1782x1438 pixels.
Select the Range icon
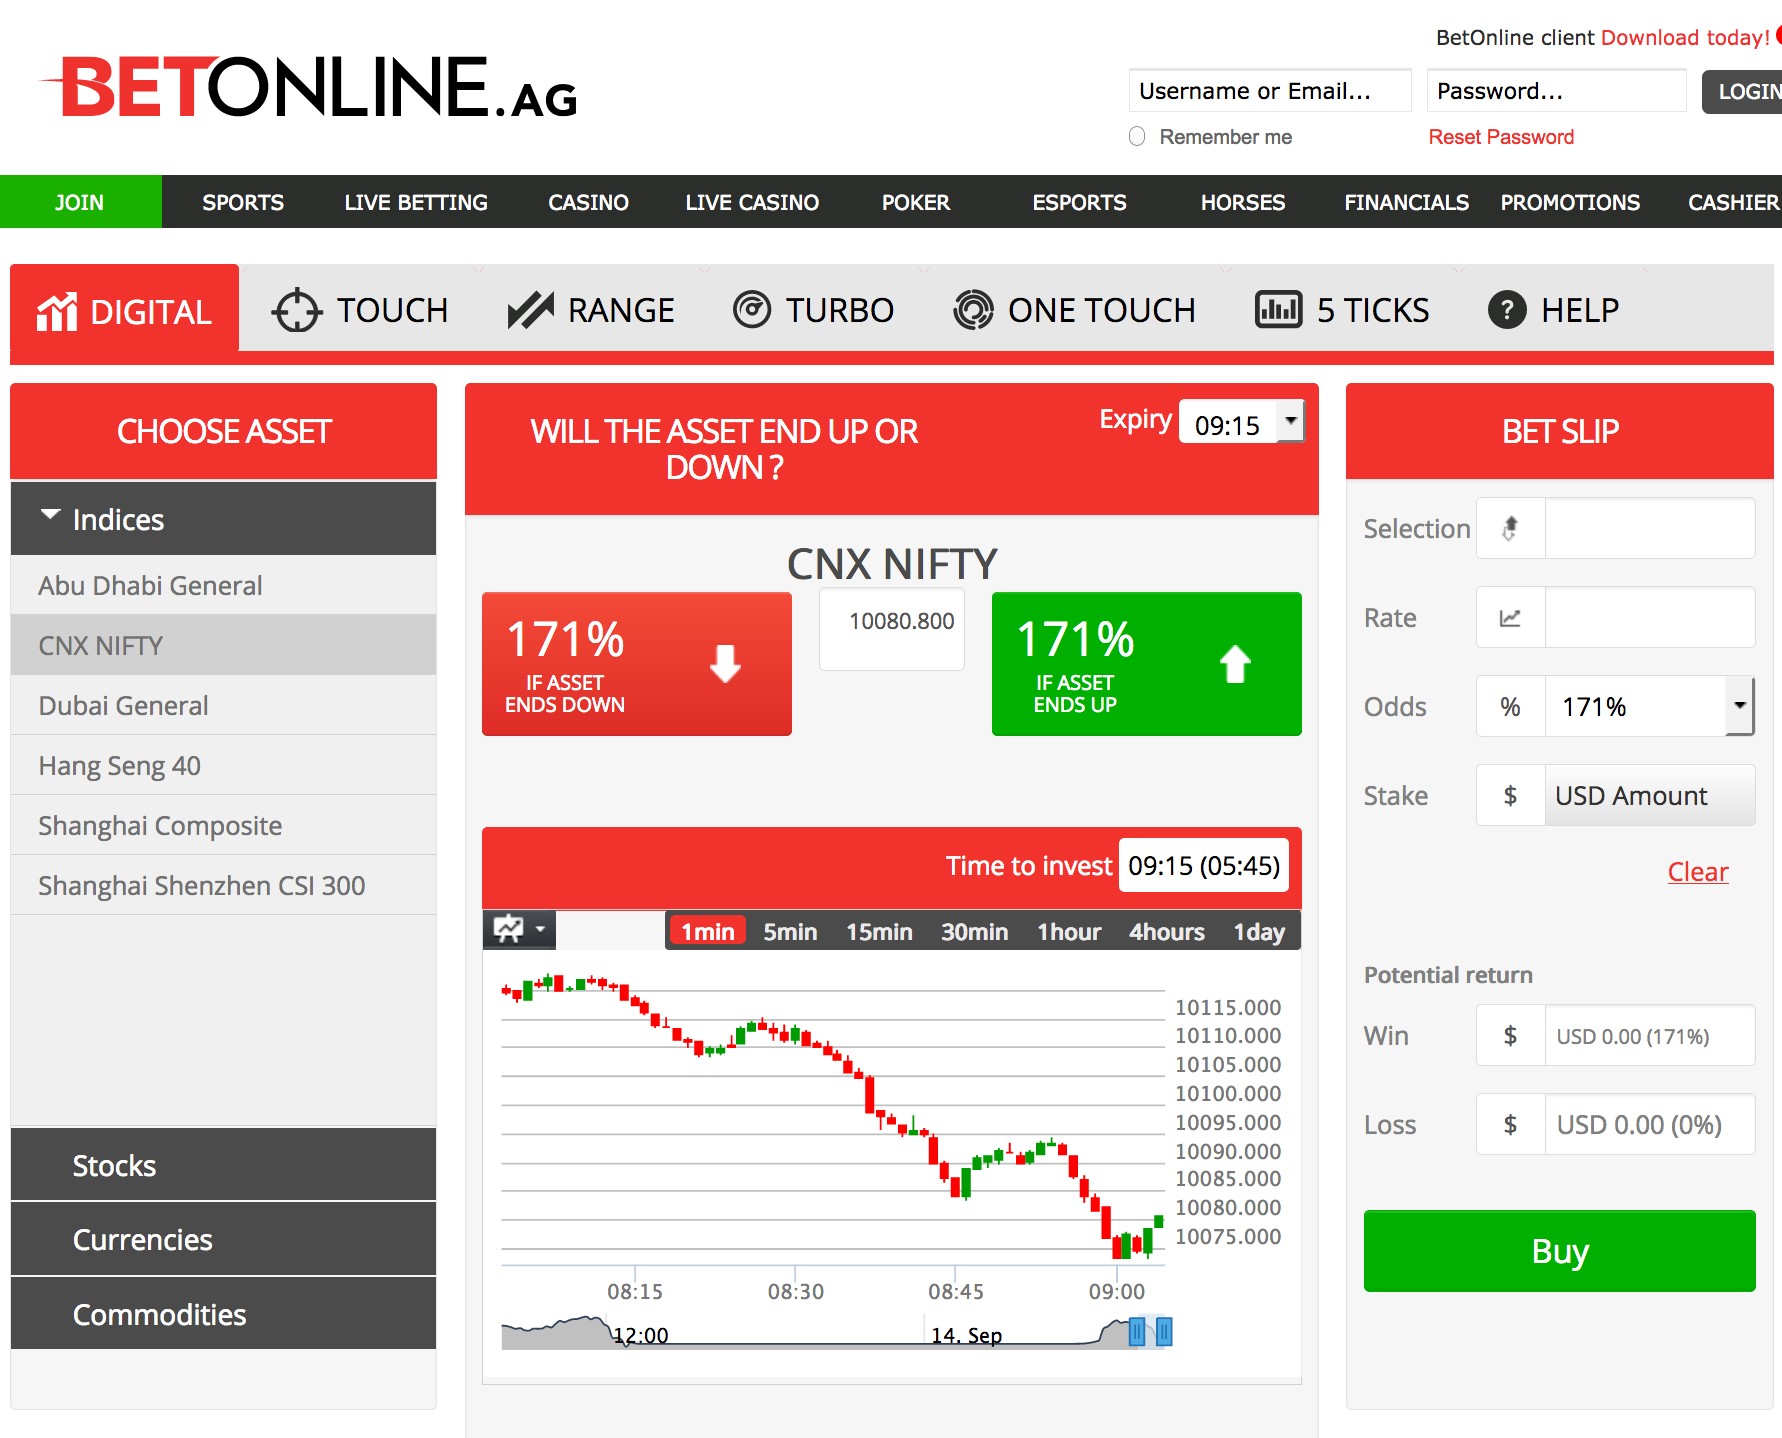pos(530,310)
